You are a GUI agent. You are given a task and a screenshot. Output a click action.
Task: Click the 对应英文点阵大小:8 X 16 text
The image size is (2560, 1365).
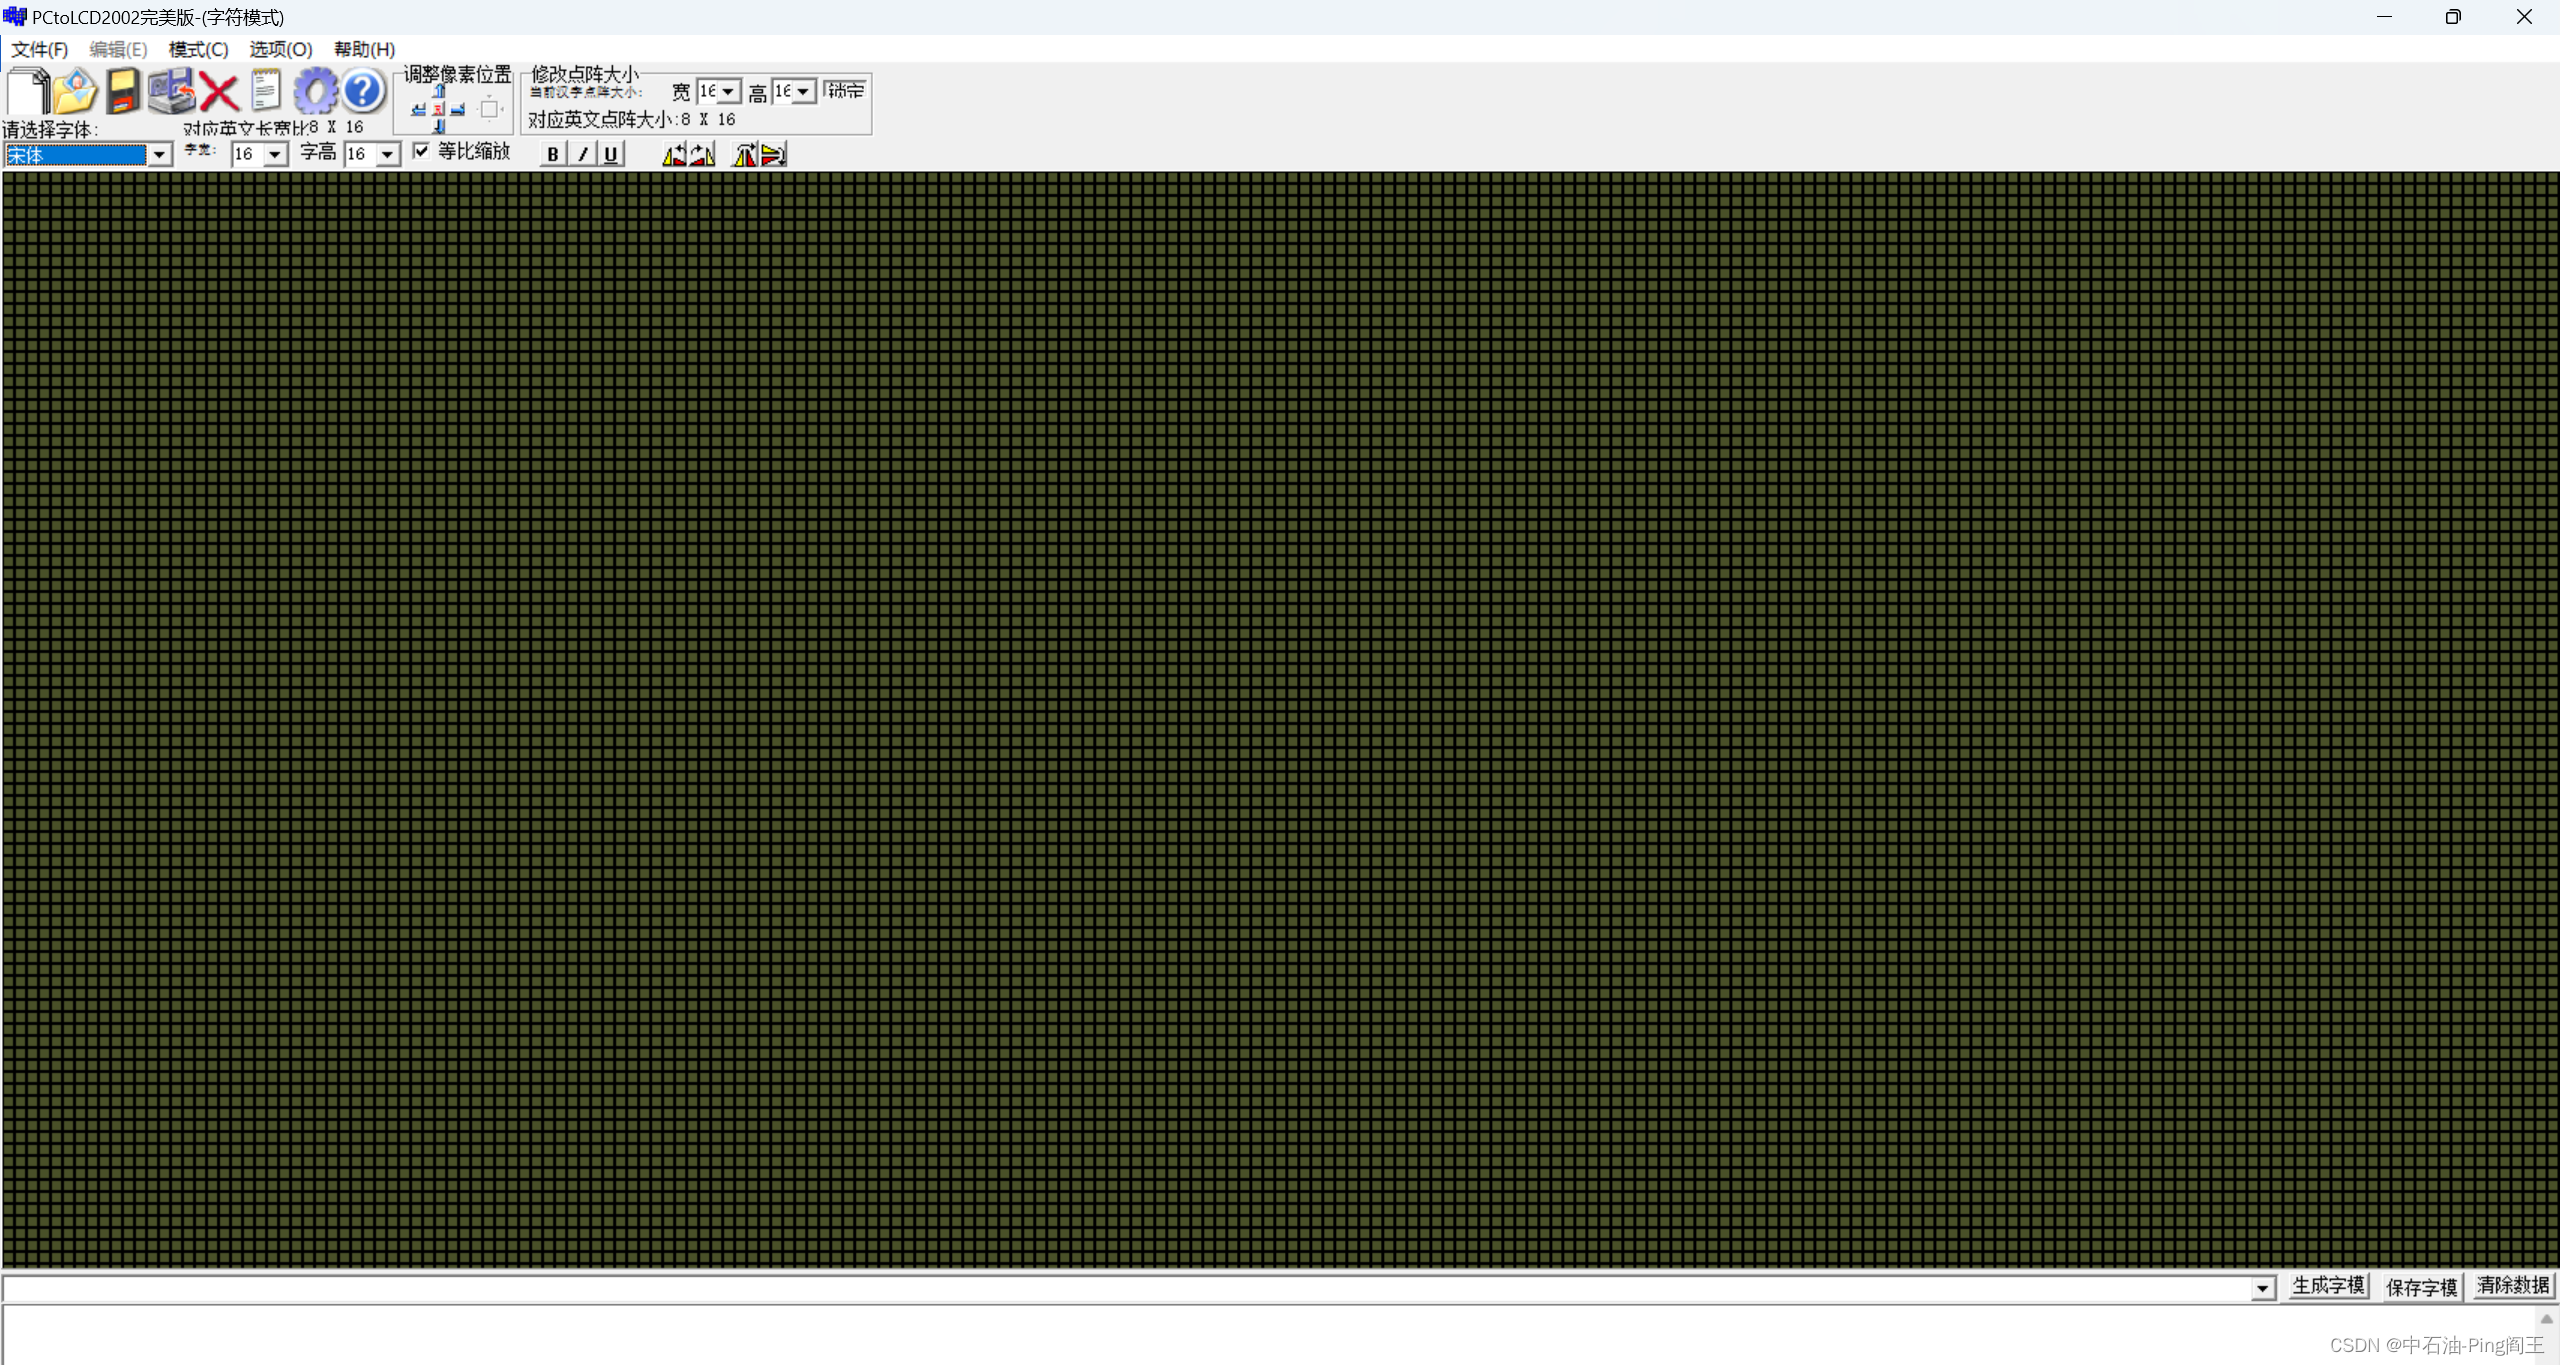point(632,120)
